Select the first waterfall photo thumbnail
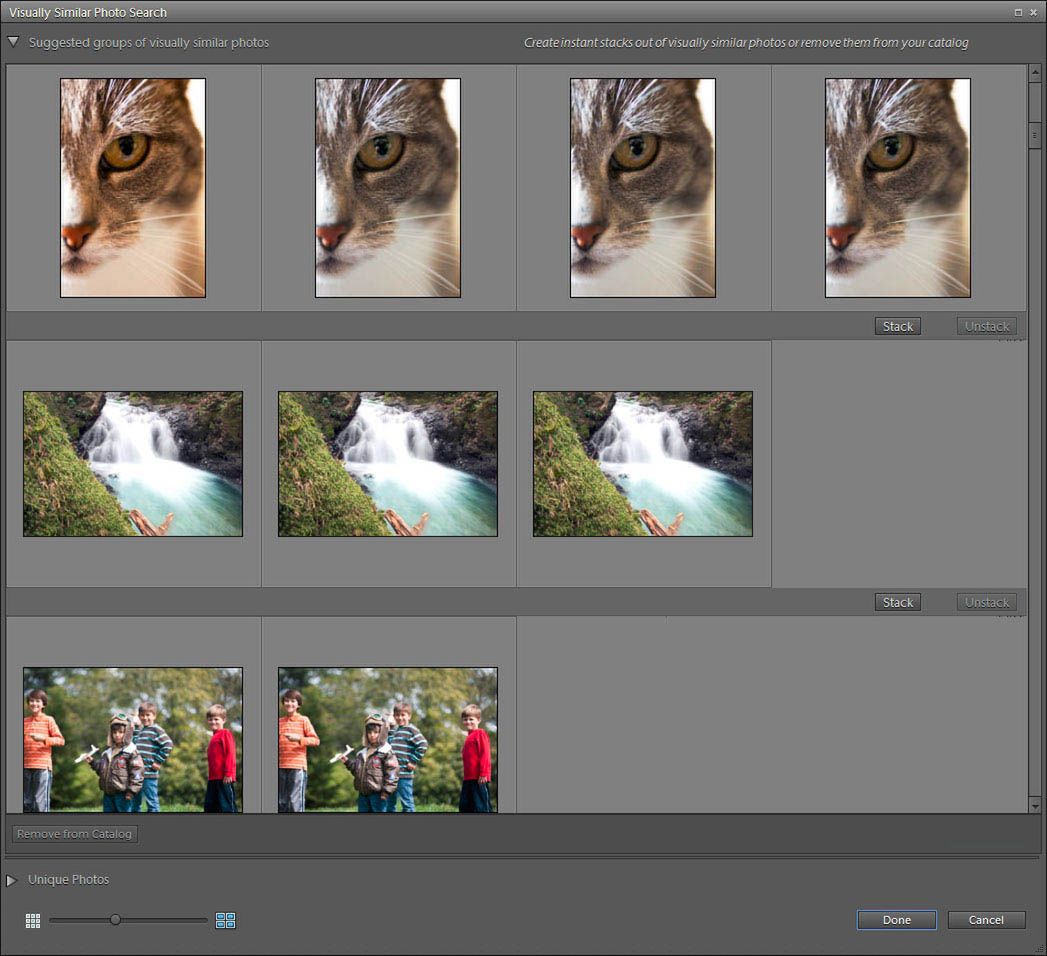The image size is (1047, 956). point(133,464)
